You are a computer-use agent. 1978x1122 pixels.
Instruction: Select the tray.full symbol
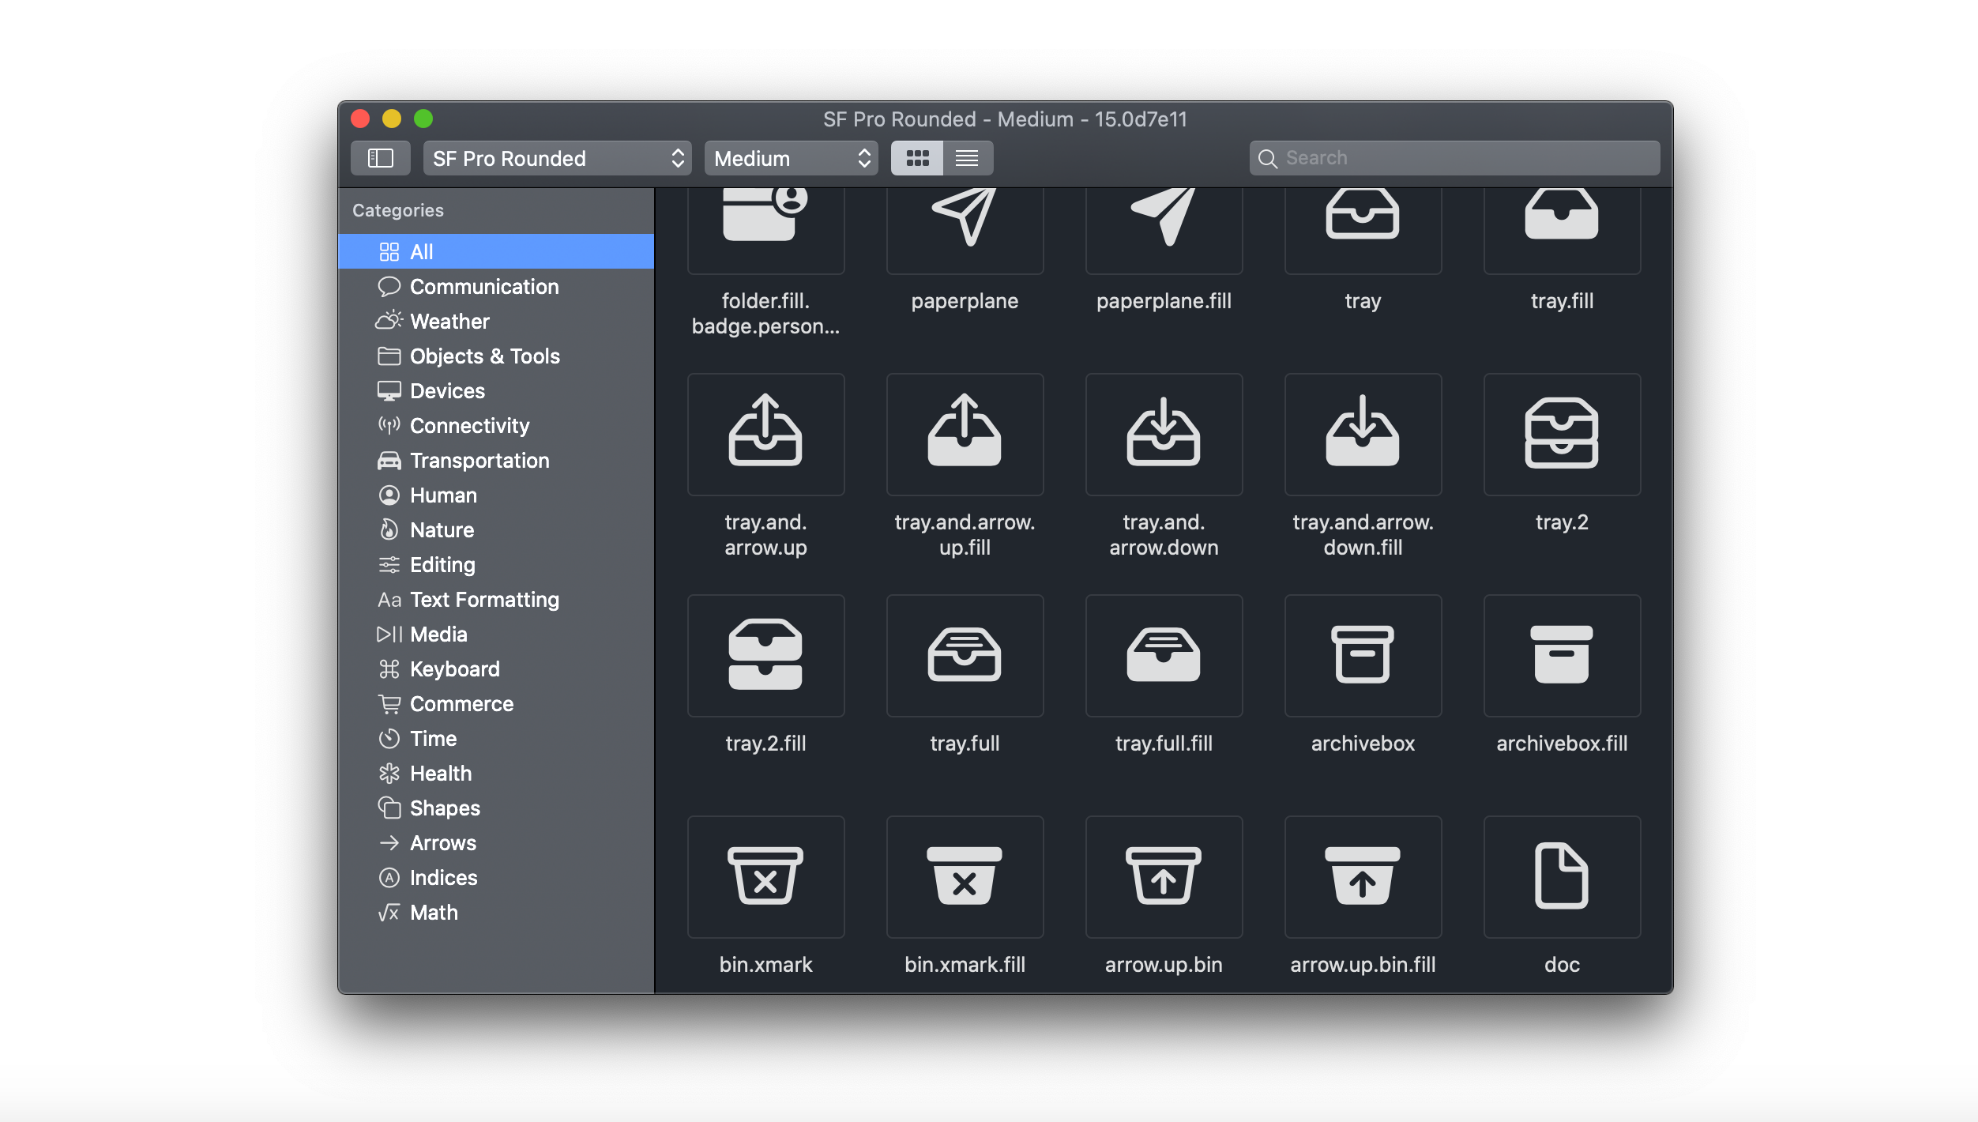click(x=965, y=656)
